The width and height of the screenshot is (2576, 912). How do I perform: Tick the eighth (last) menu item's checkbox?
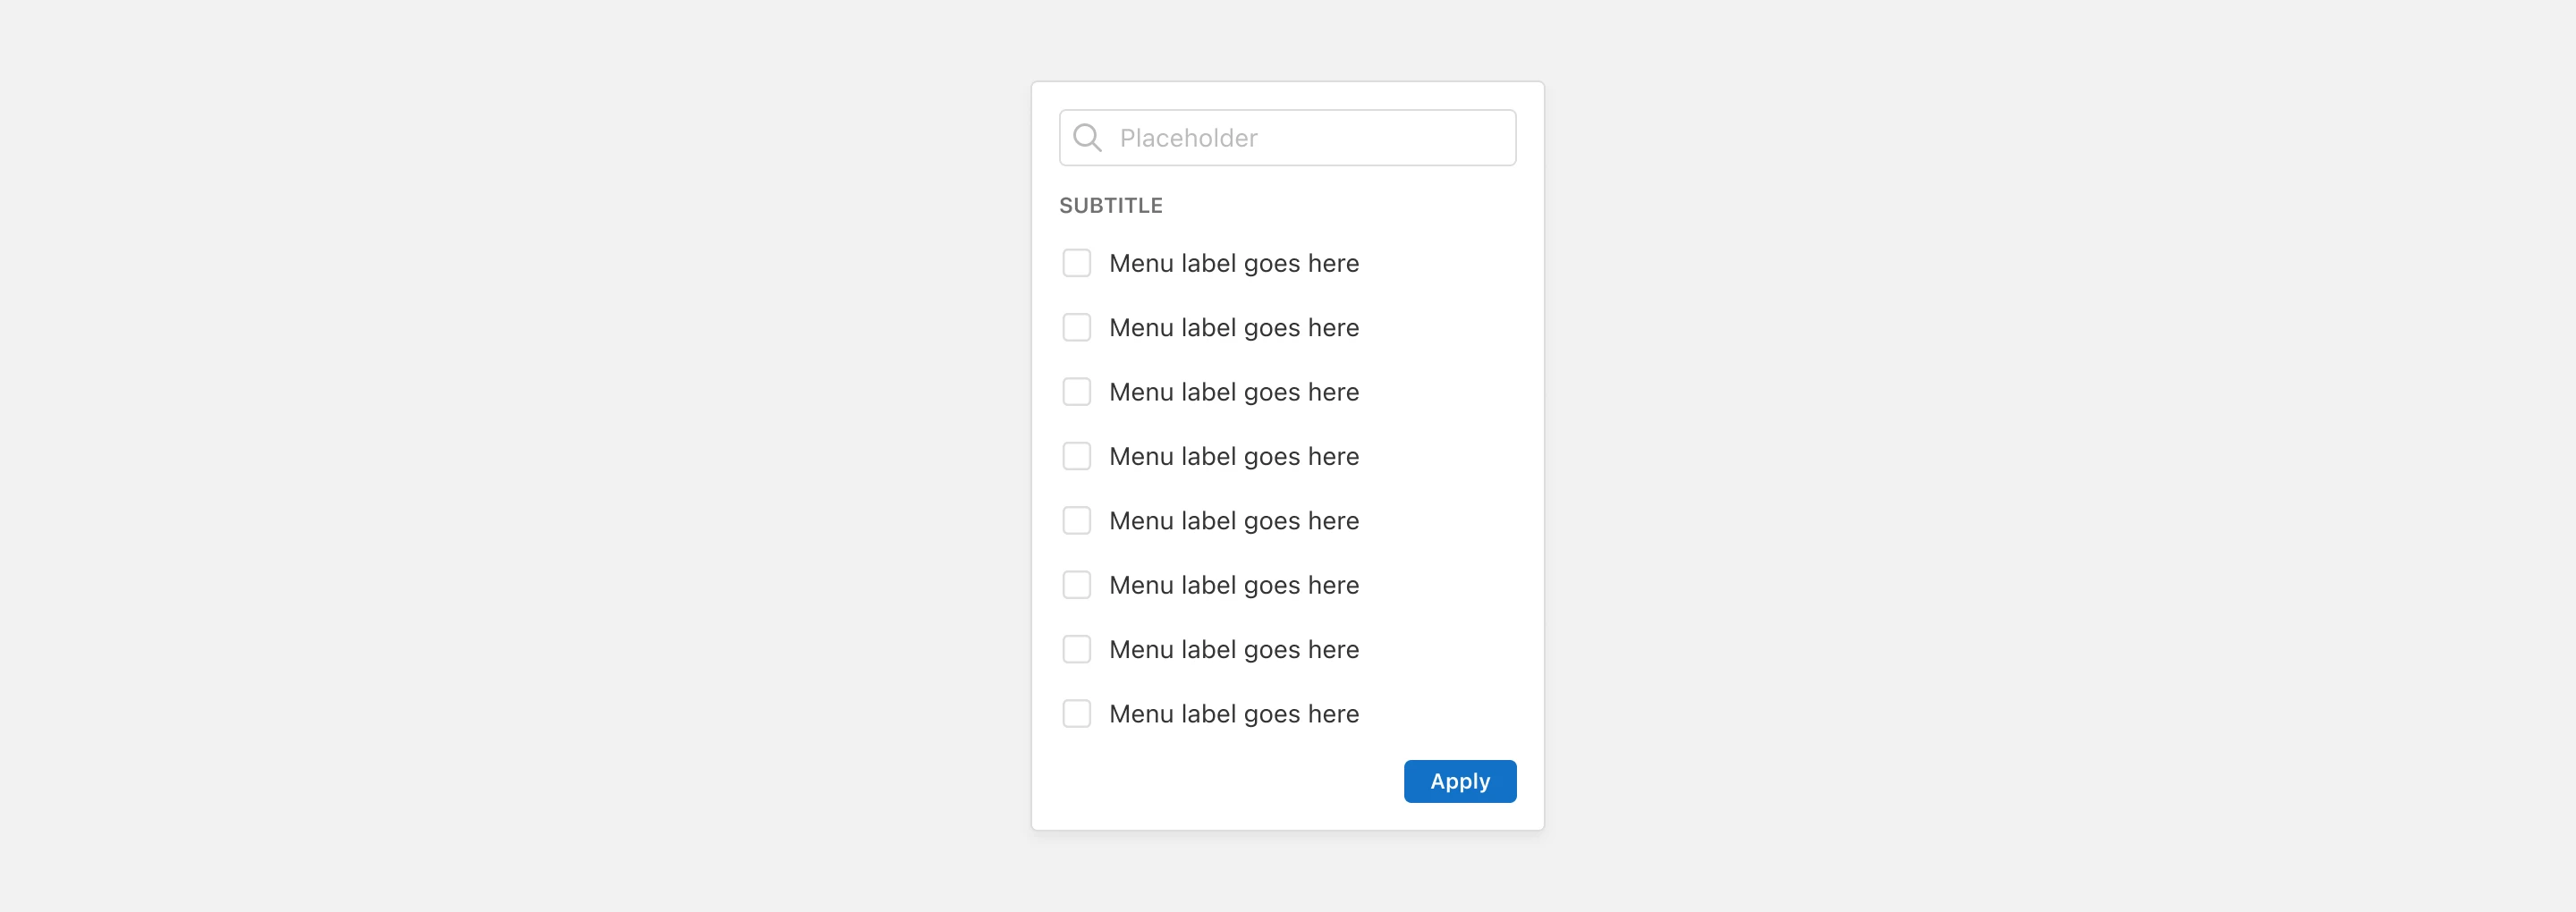point(1076,714)
